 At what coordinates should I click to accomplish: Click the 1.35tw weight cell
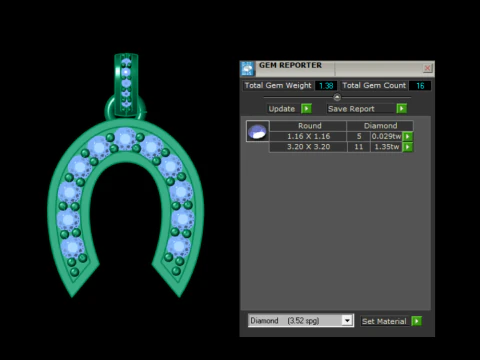[x=386, y=147]
